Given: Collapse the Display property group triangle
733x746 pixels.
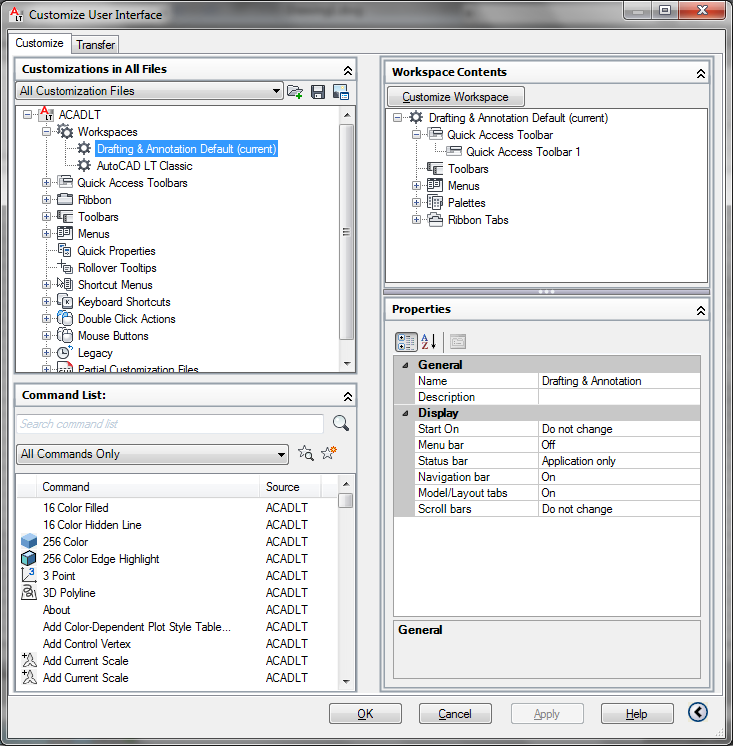Looking at the screenshot, I should (405, 413).
